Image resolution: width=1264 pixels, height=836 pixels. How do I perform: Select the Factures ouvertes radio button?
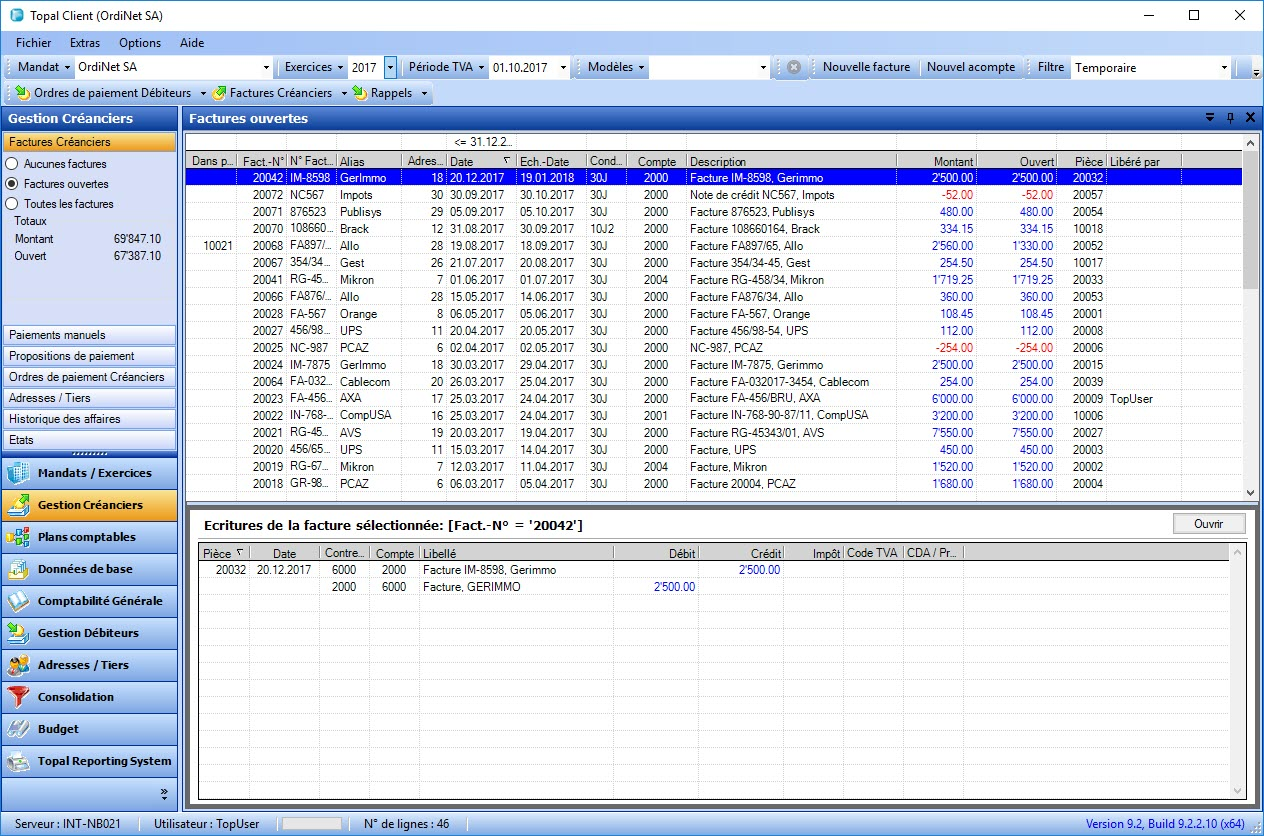(12, 184)
